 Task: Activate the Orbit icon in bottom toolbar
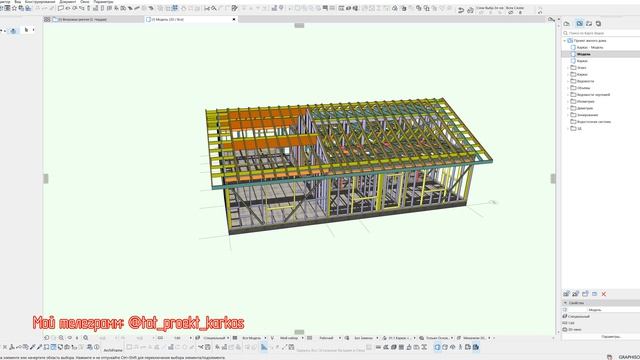[453, 347]
